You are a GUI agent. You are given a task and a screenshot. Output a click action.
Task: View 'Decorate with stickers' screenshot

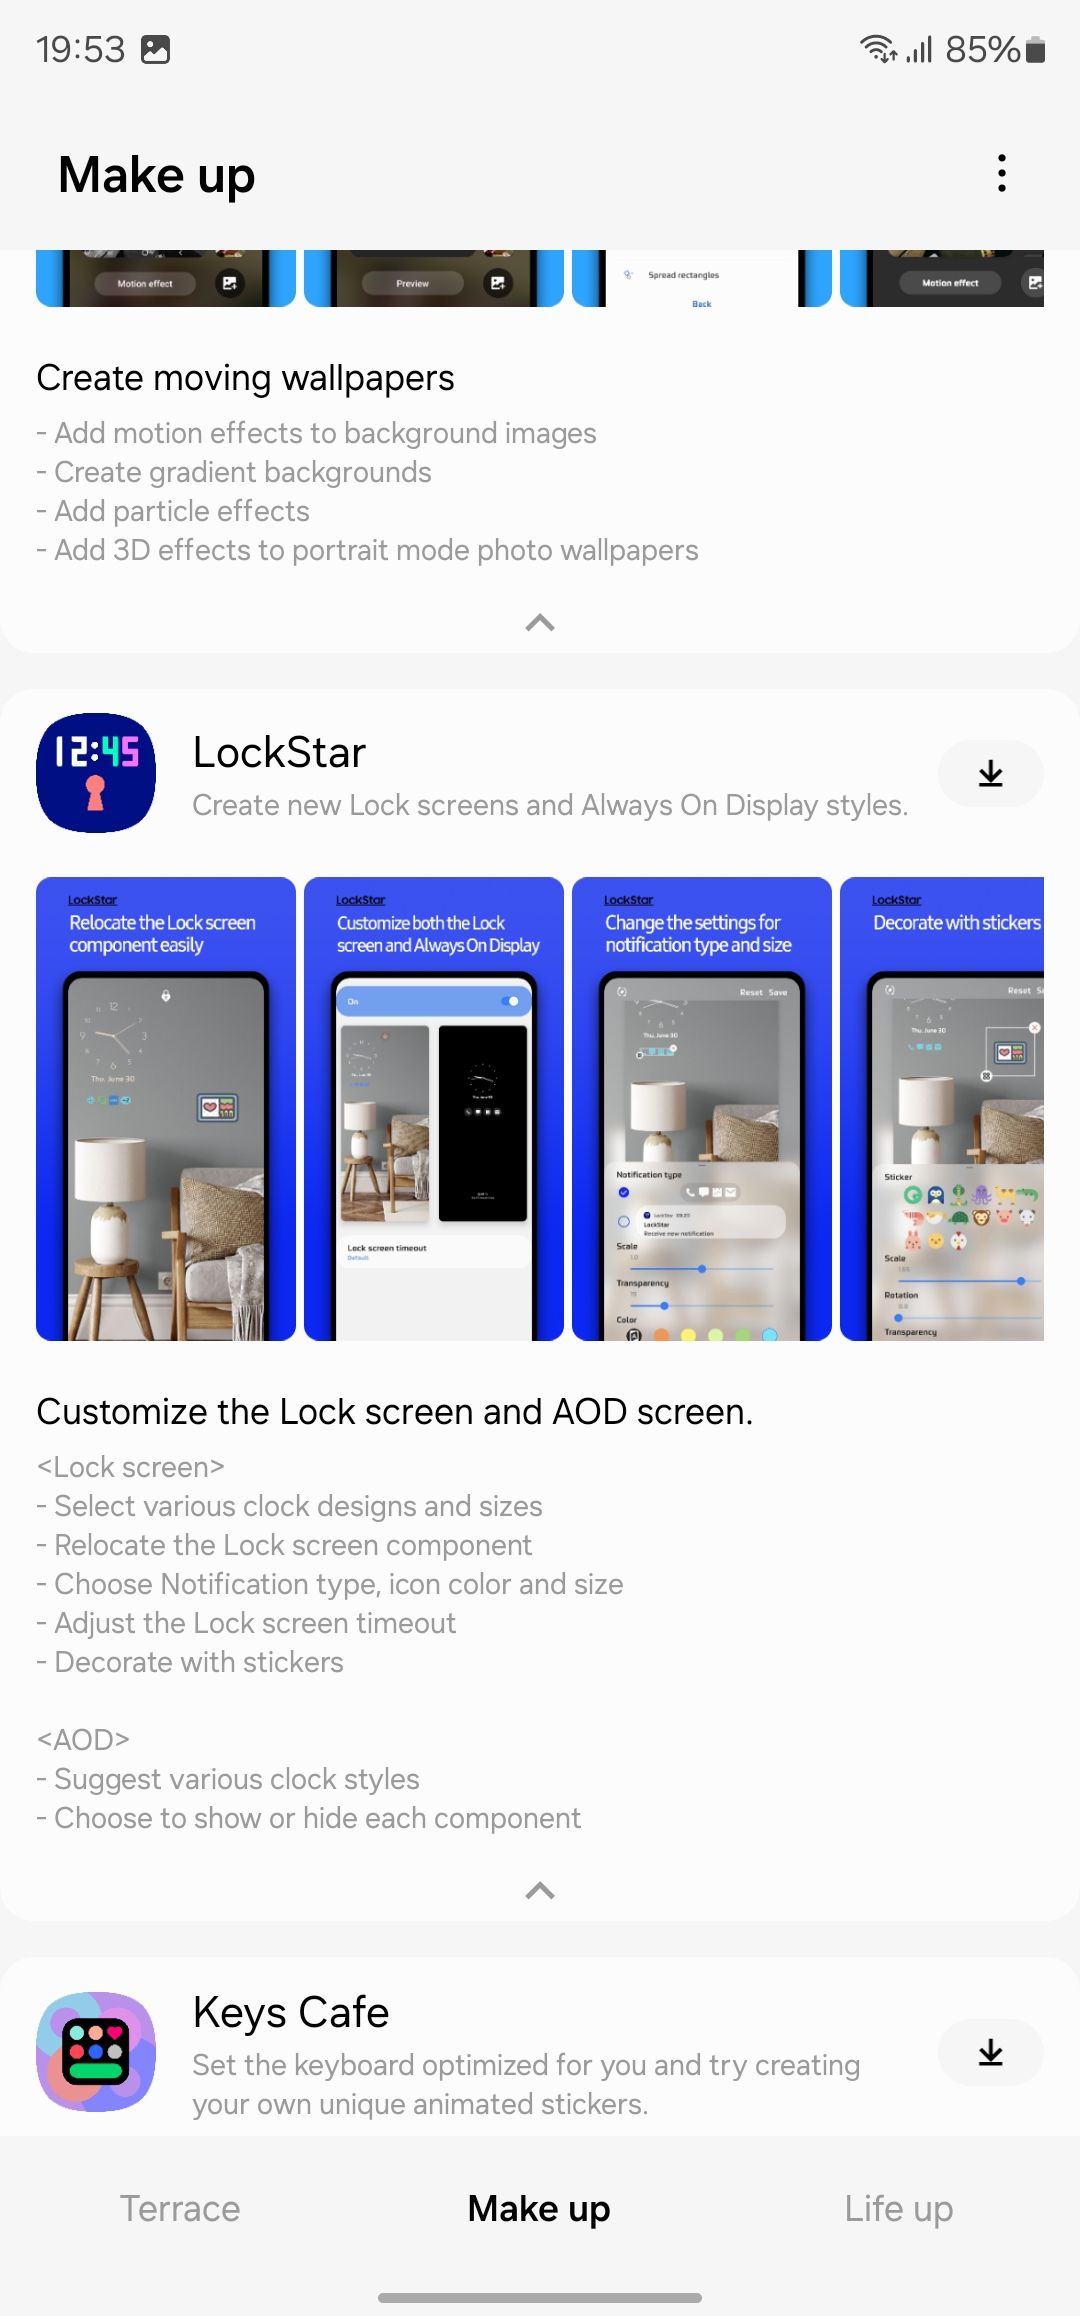point(942,1109)
